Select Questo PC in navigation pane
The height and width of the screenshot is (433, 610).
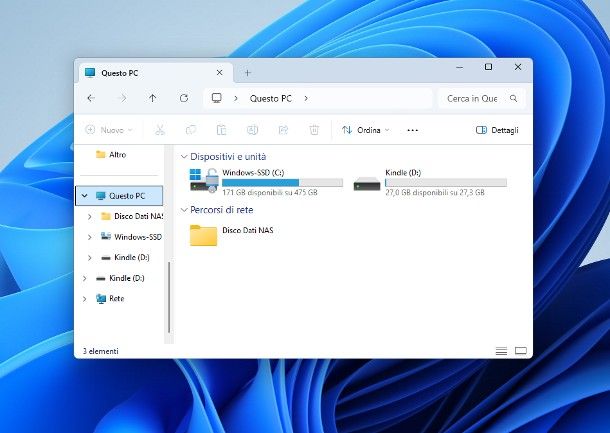(x=119, y=196)
